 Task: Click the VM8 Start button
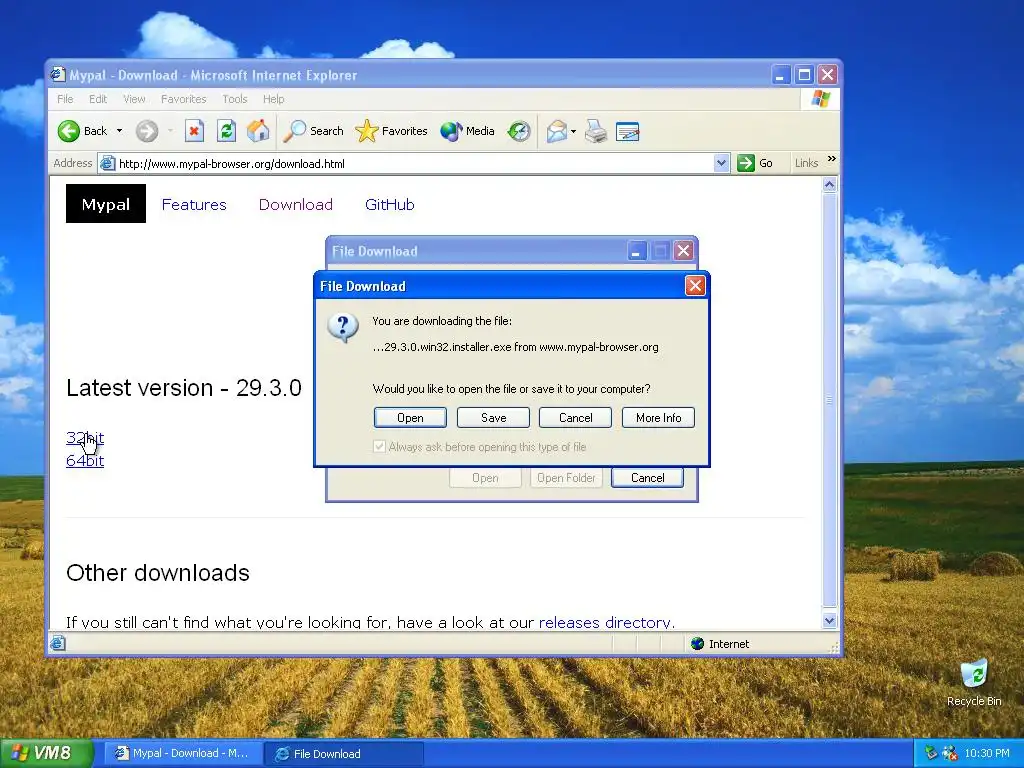[46, 753]
